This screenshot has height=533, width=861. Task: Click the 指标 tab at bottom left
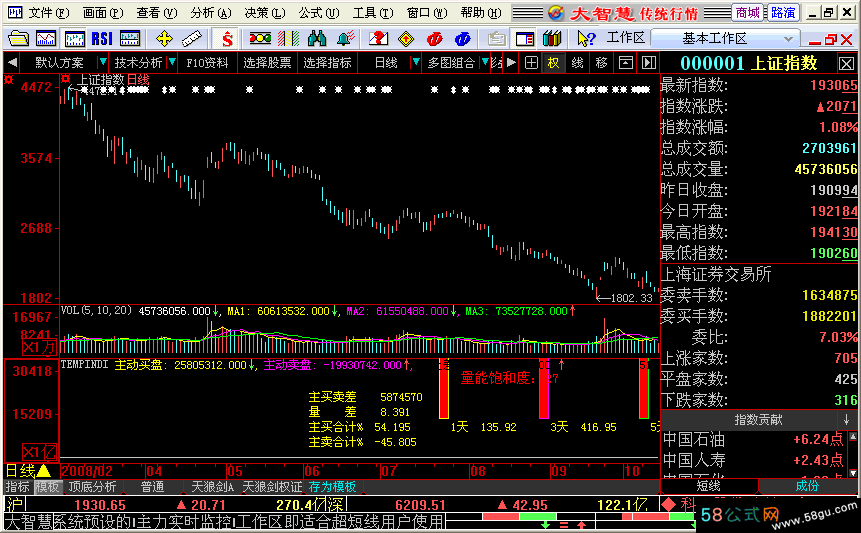(x=18, y=487)
